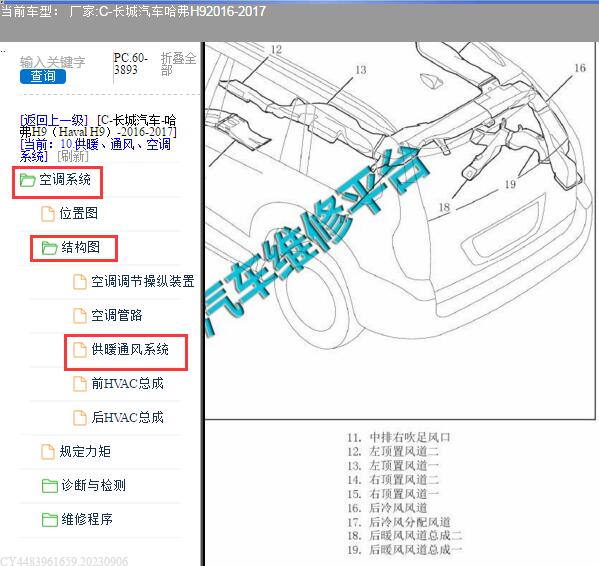Click the 供暖通风系统 document icon
Image resolution: width=599 pixels, height=566 pixels.
(x=79, y=350)
